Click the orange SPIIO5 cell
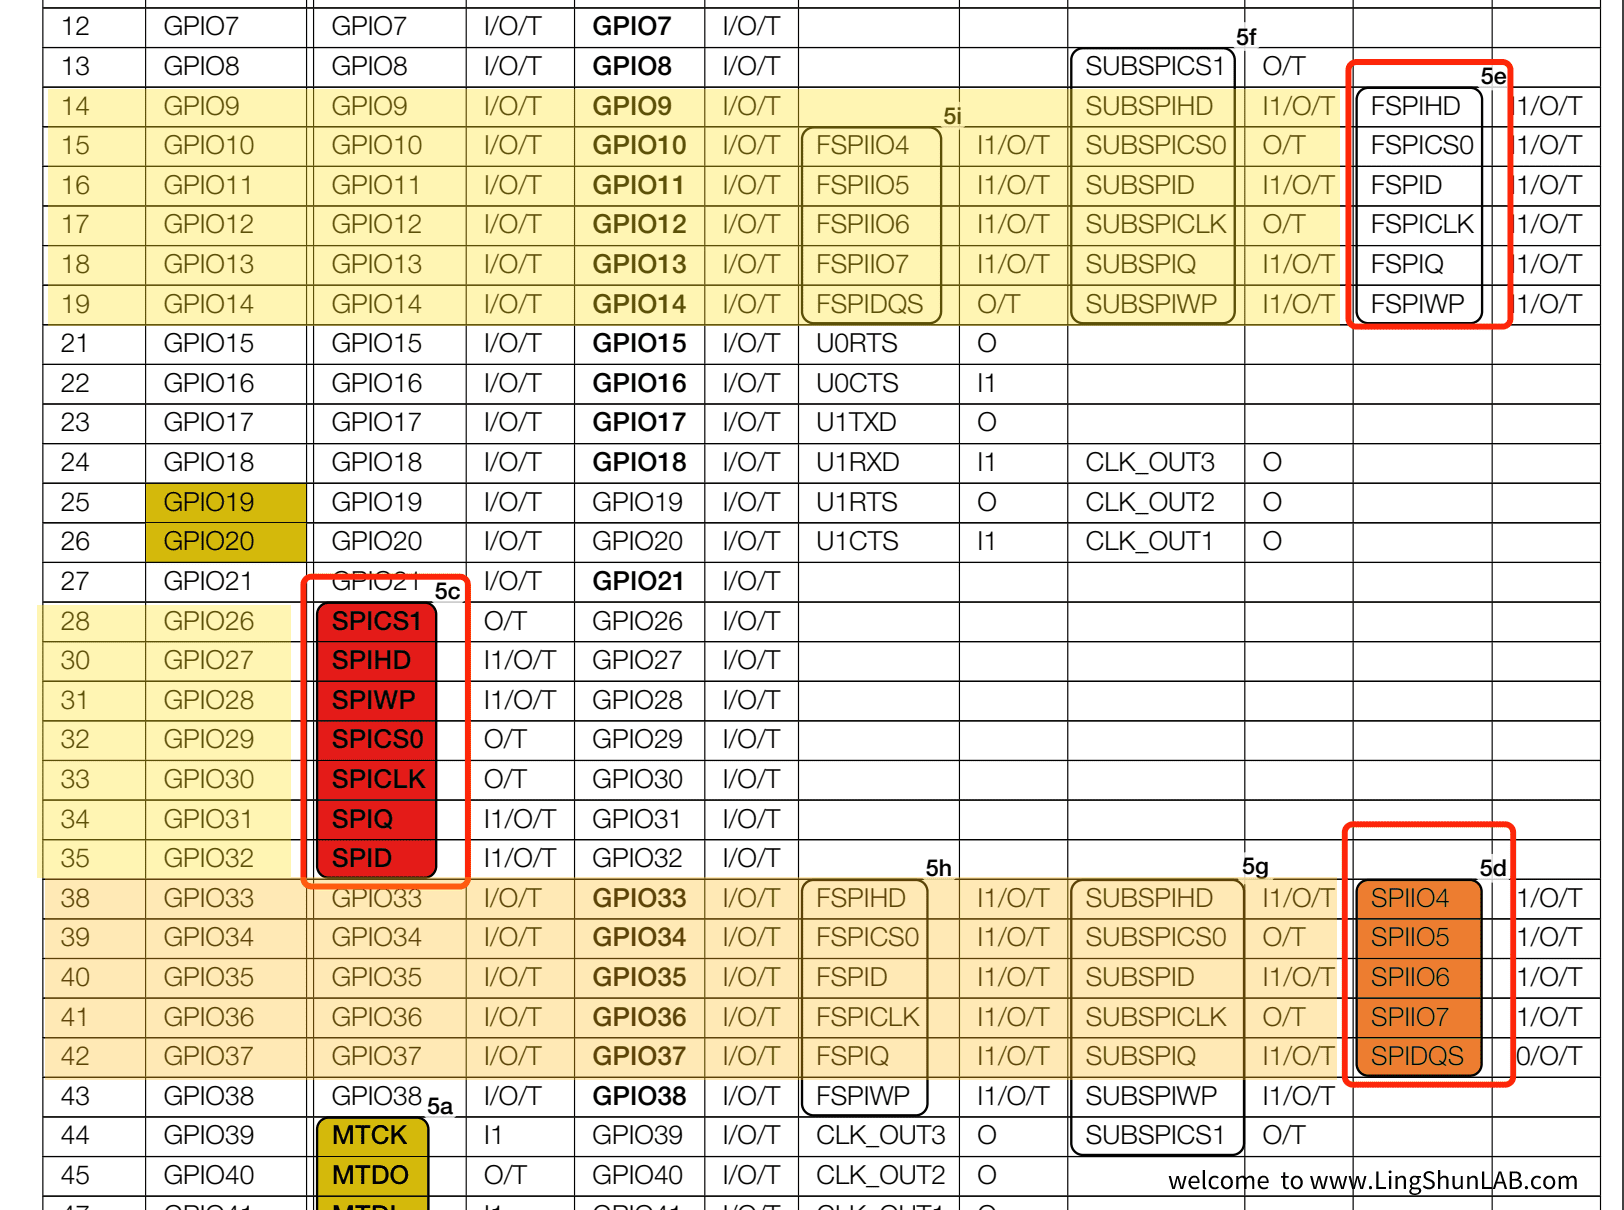 (1418, 937)
